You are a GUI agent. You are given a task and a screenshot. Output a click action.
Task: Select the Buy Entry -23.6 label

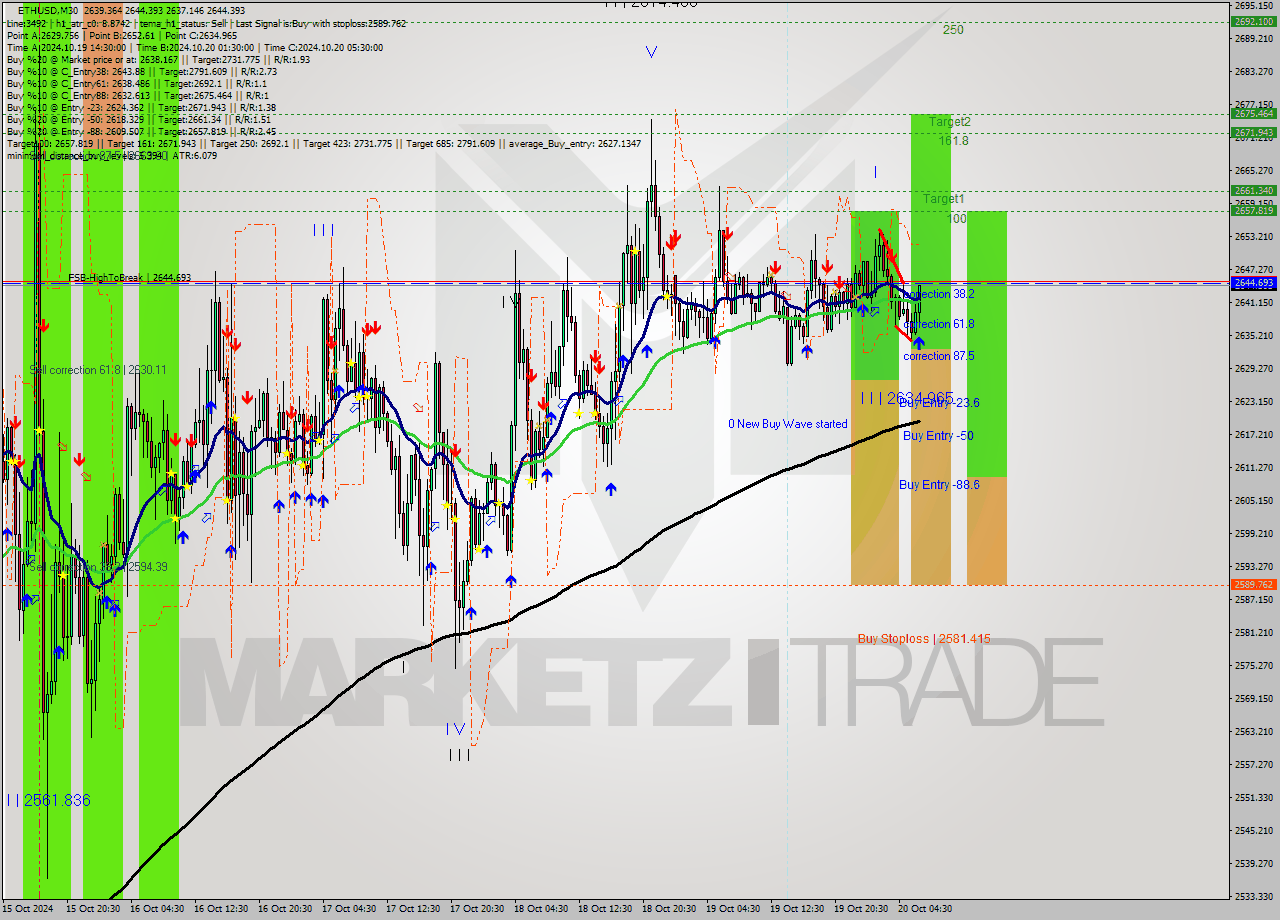939,403
